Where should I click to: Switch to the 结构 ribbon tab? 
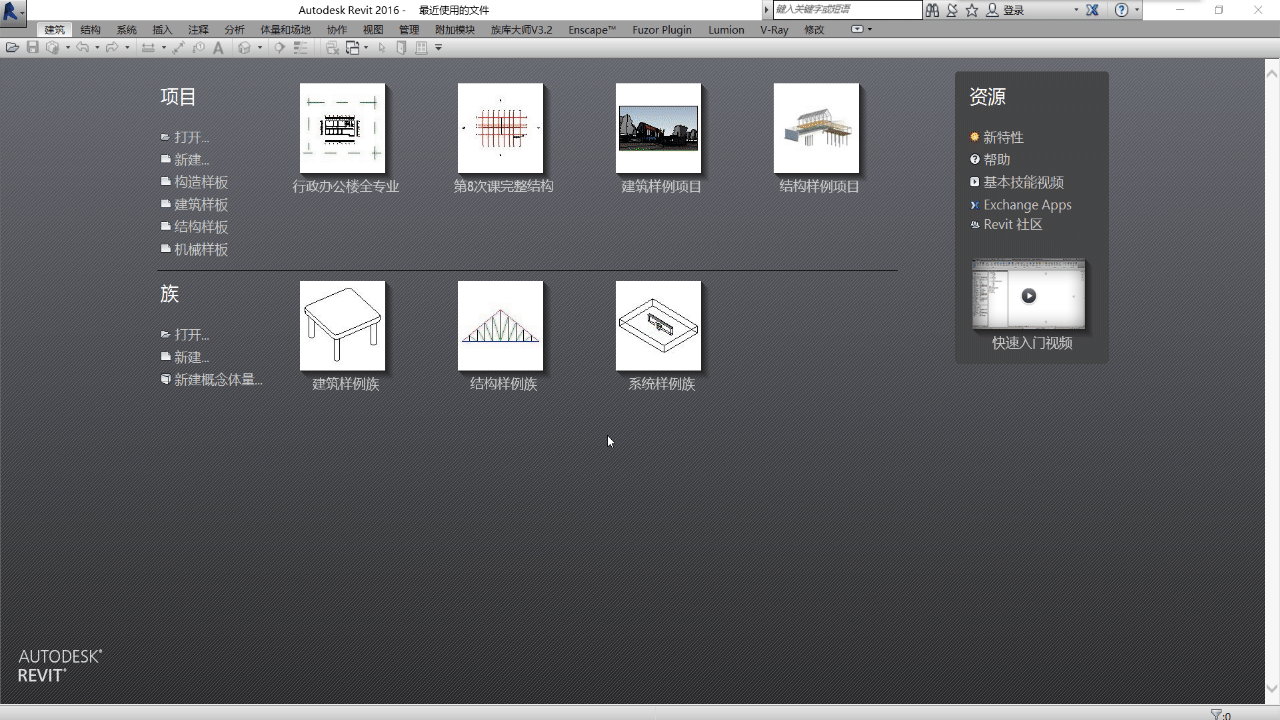click(x=90, y=30)
